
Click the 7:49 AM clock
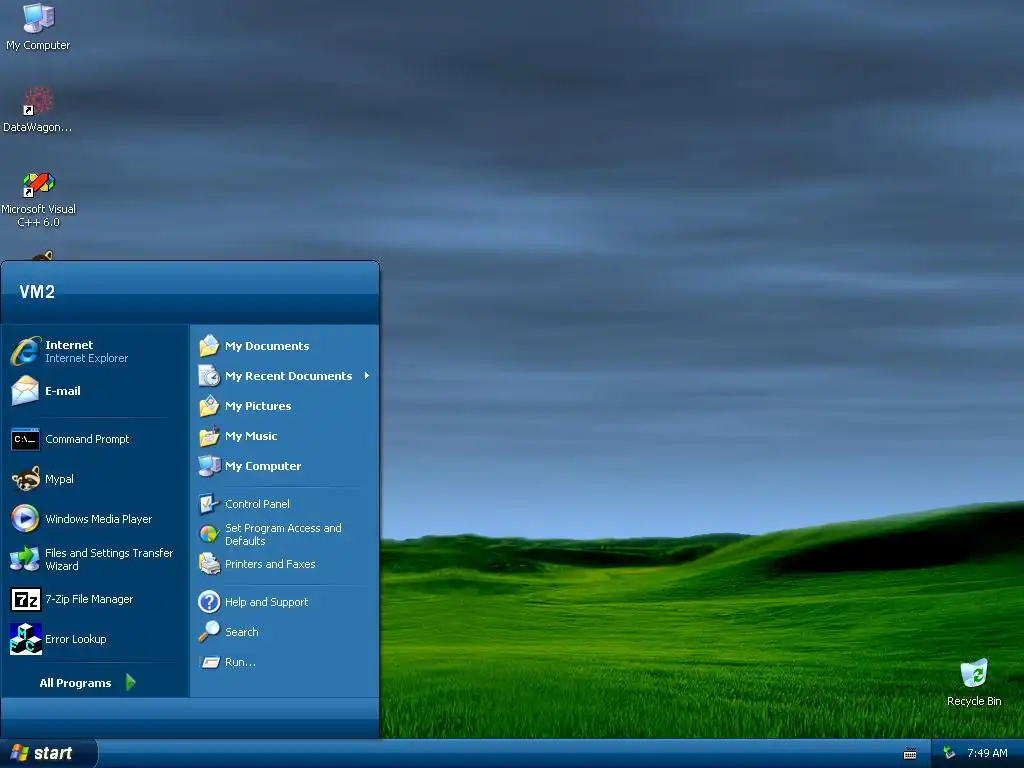coord(987,753)
